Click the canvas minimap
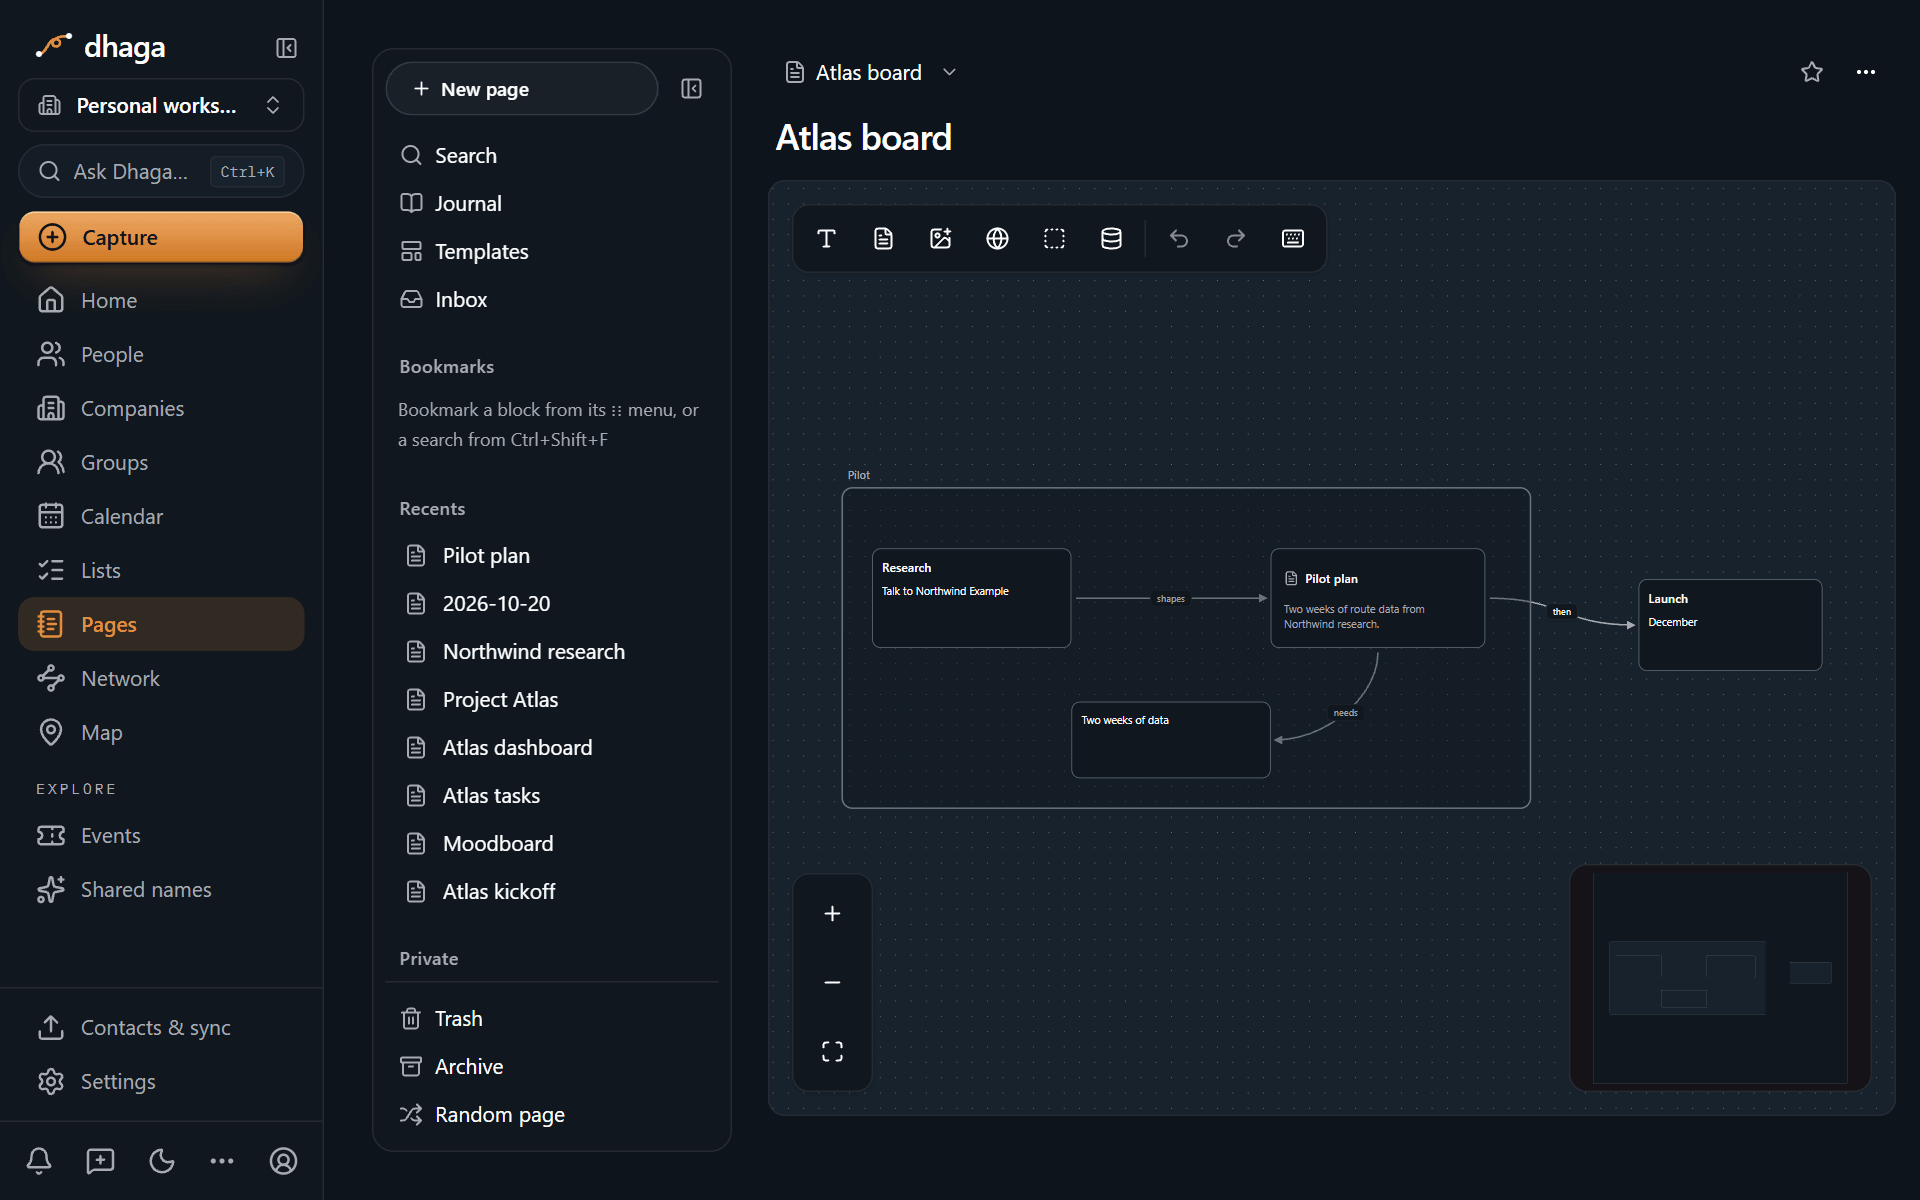Image resolution: width=1920 pixels, height=1200 pixels. tap(1720, 978)
